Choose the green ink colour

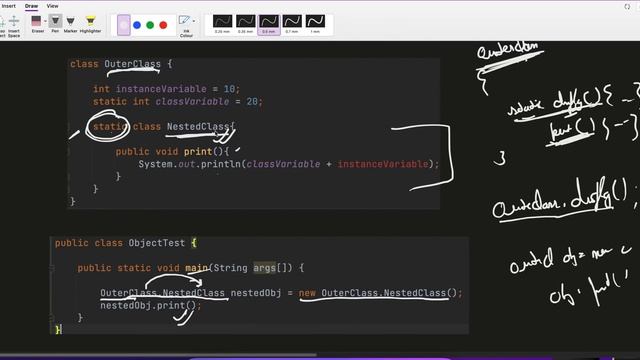(150, 25)
